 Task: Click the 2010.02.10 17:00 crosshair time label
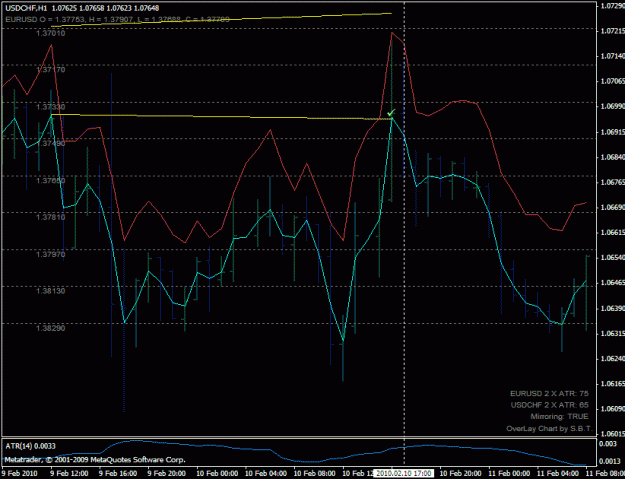(x=403, y=473)
